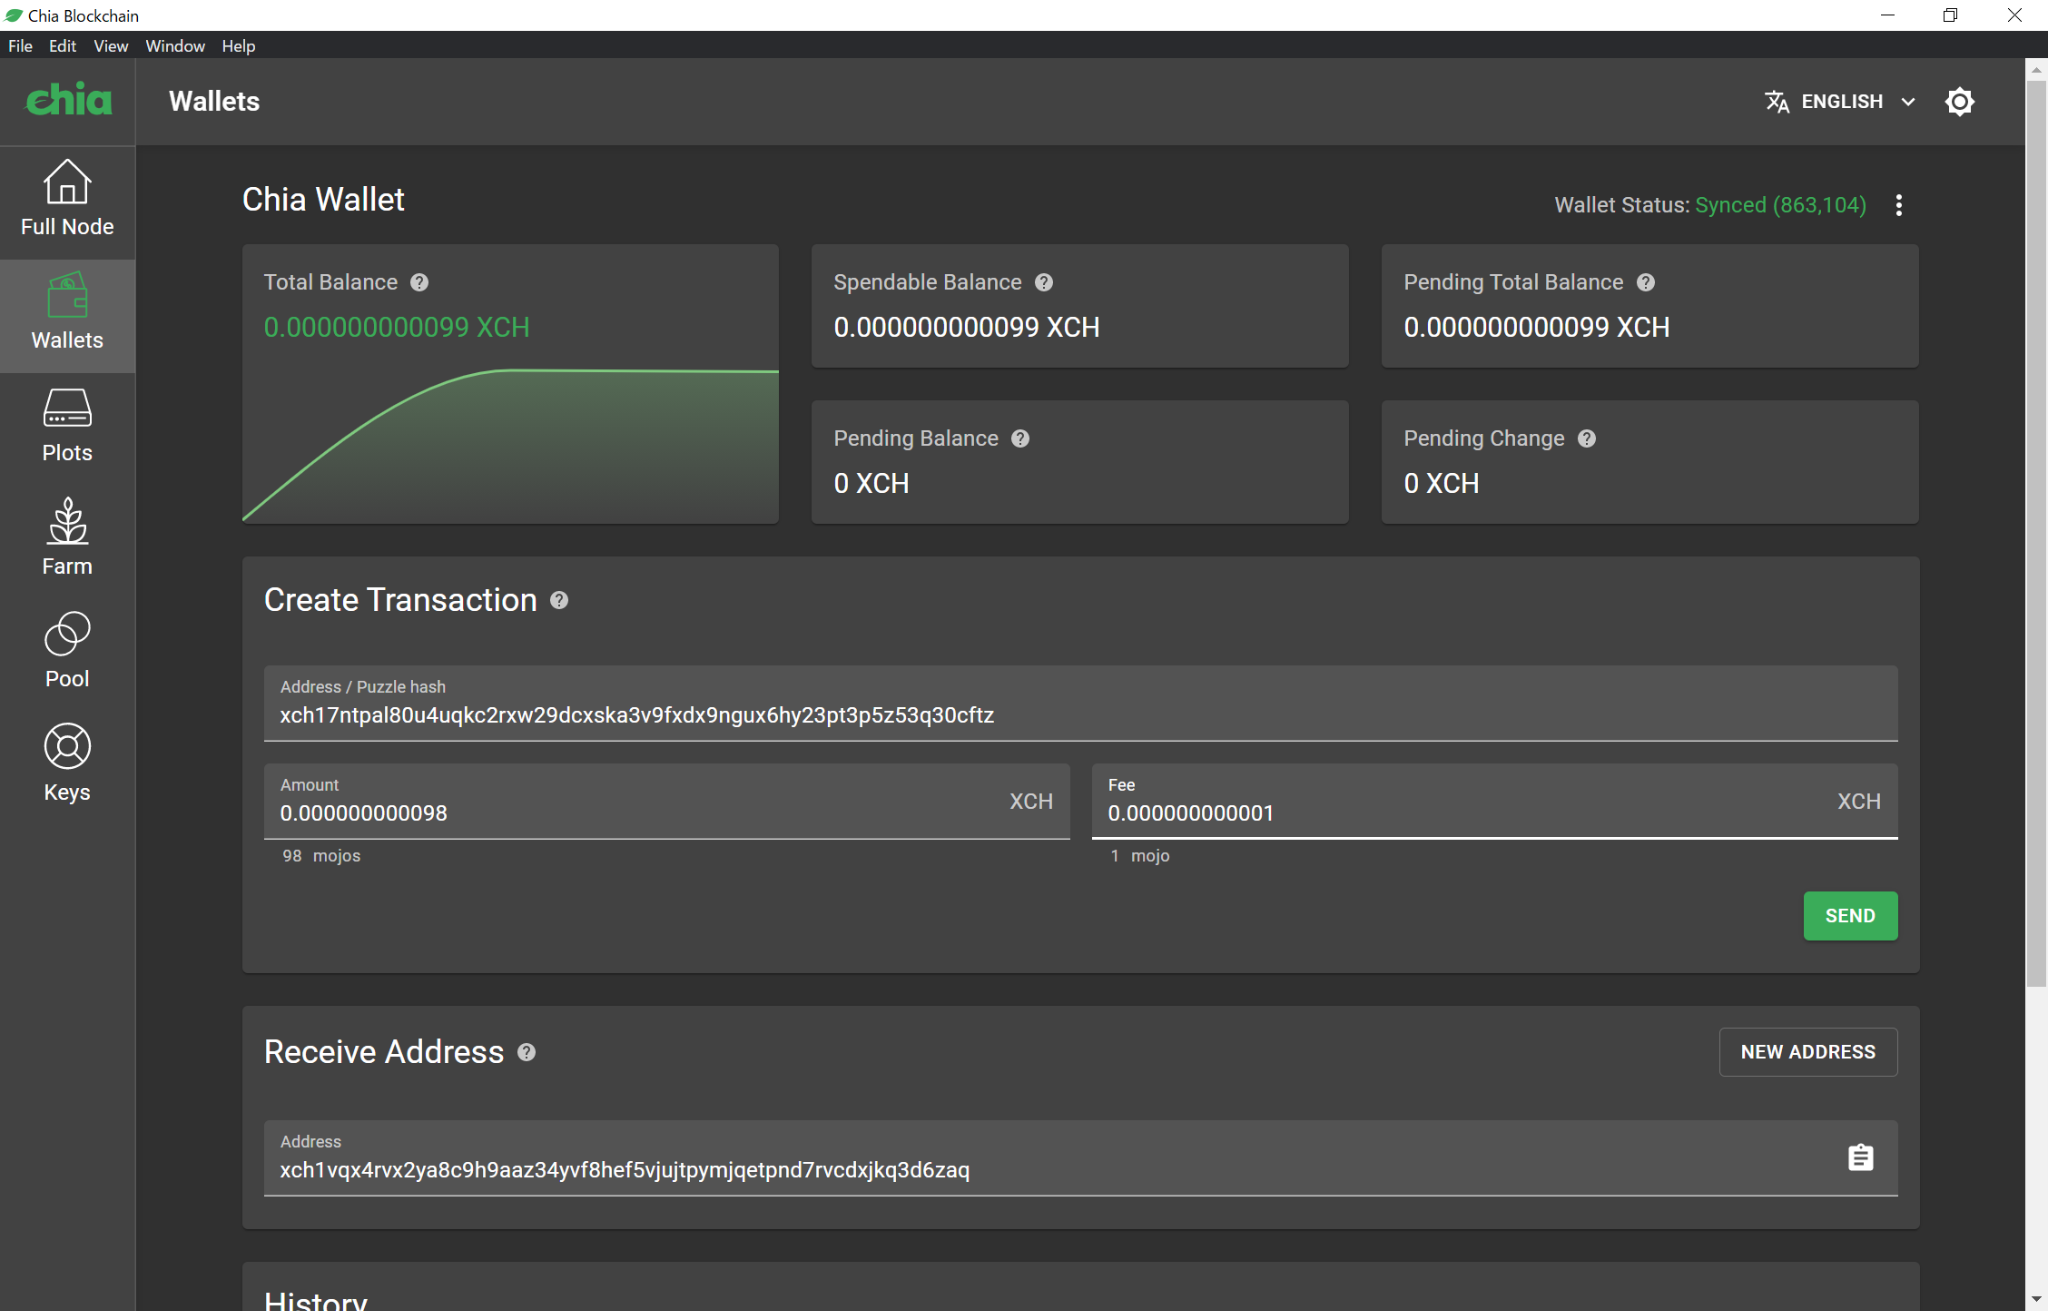Open the Pool section
The width and height of the screenshot is (2048, 1311).
pyautogui.click(x=67, y=652)
